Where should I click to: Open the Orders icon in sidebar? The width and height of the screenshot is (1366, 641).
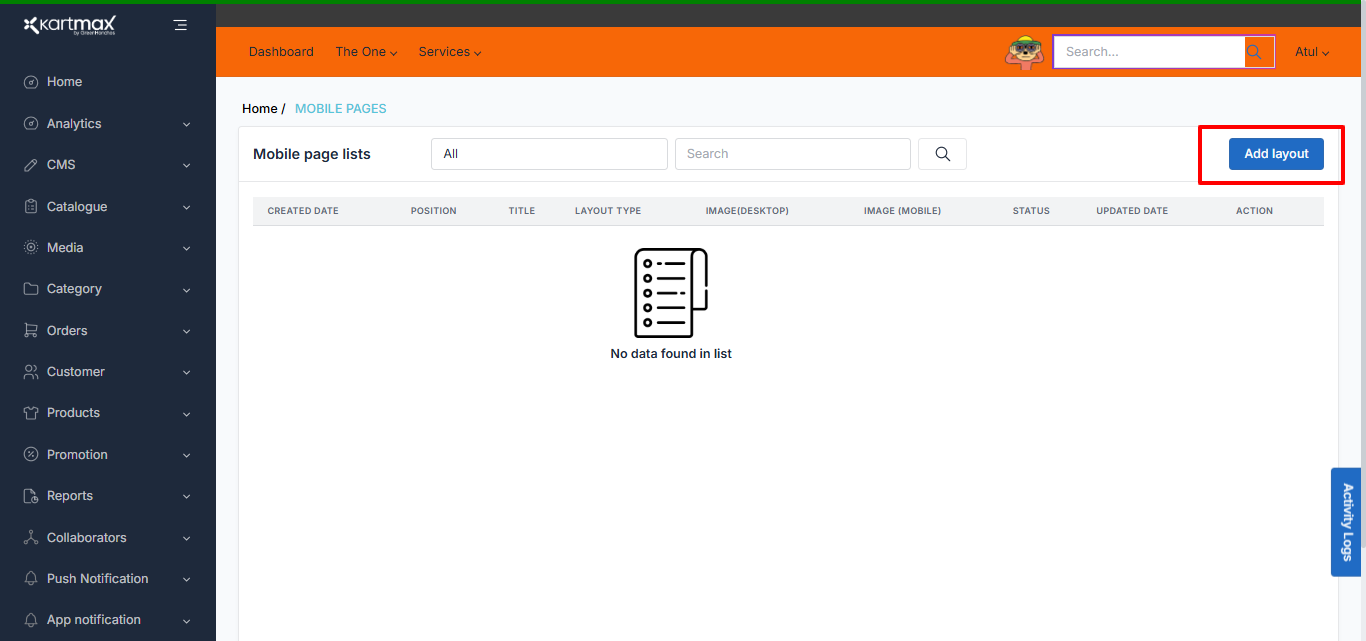tap(29, 330)
